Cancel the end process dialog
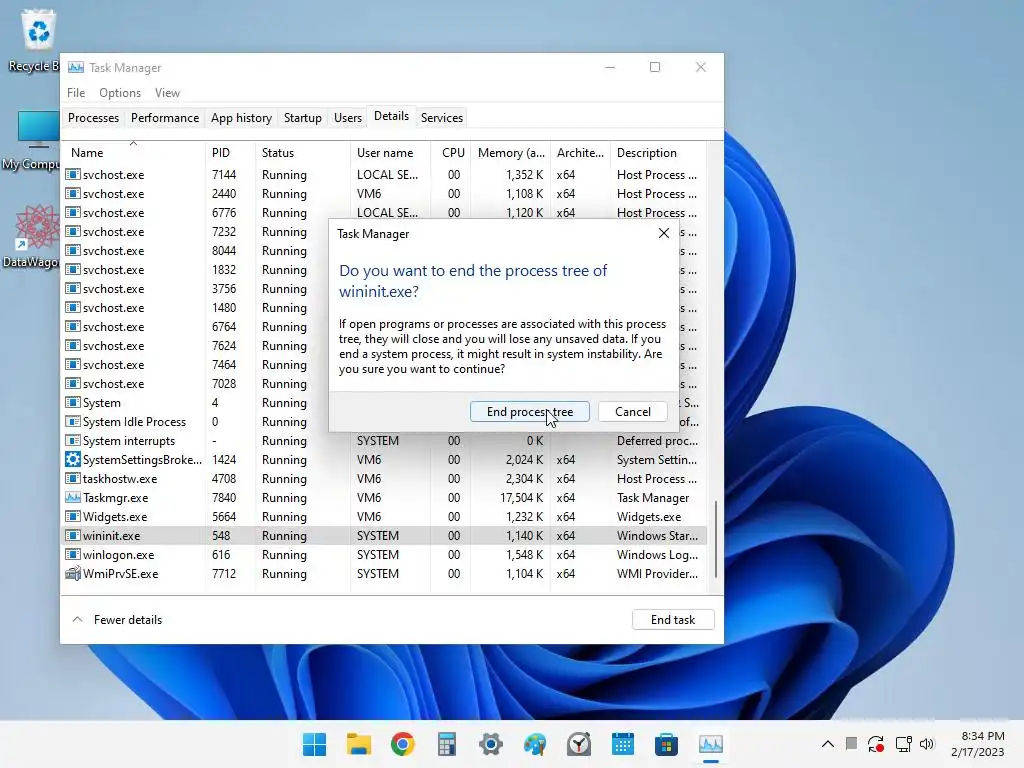This screenshot has width=1024, height=768. (x=632, y=411)
